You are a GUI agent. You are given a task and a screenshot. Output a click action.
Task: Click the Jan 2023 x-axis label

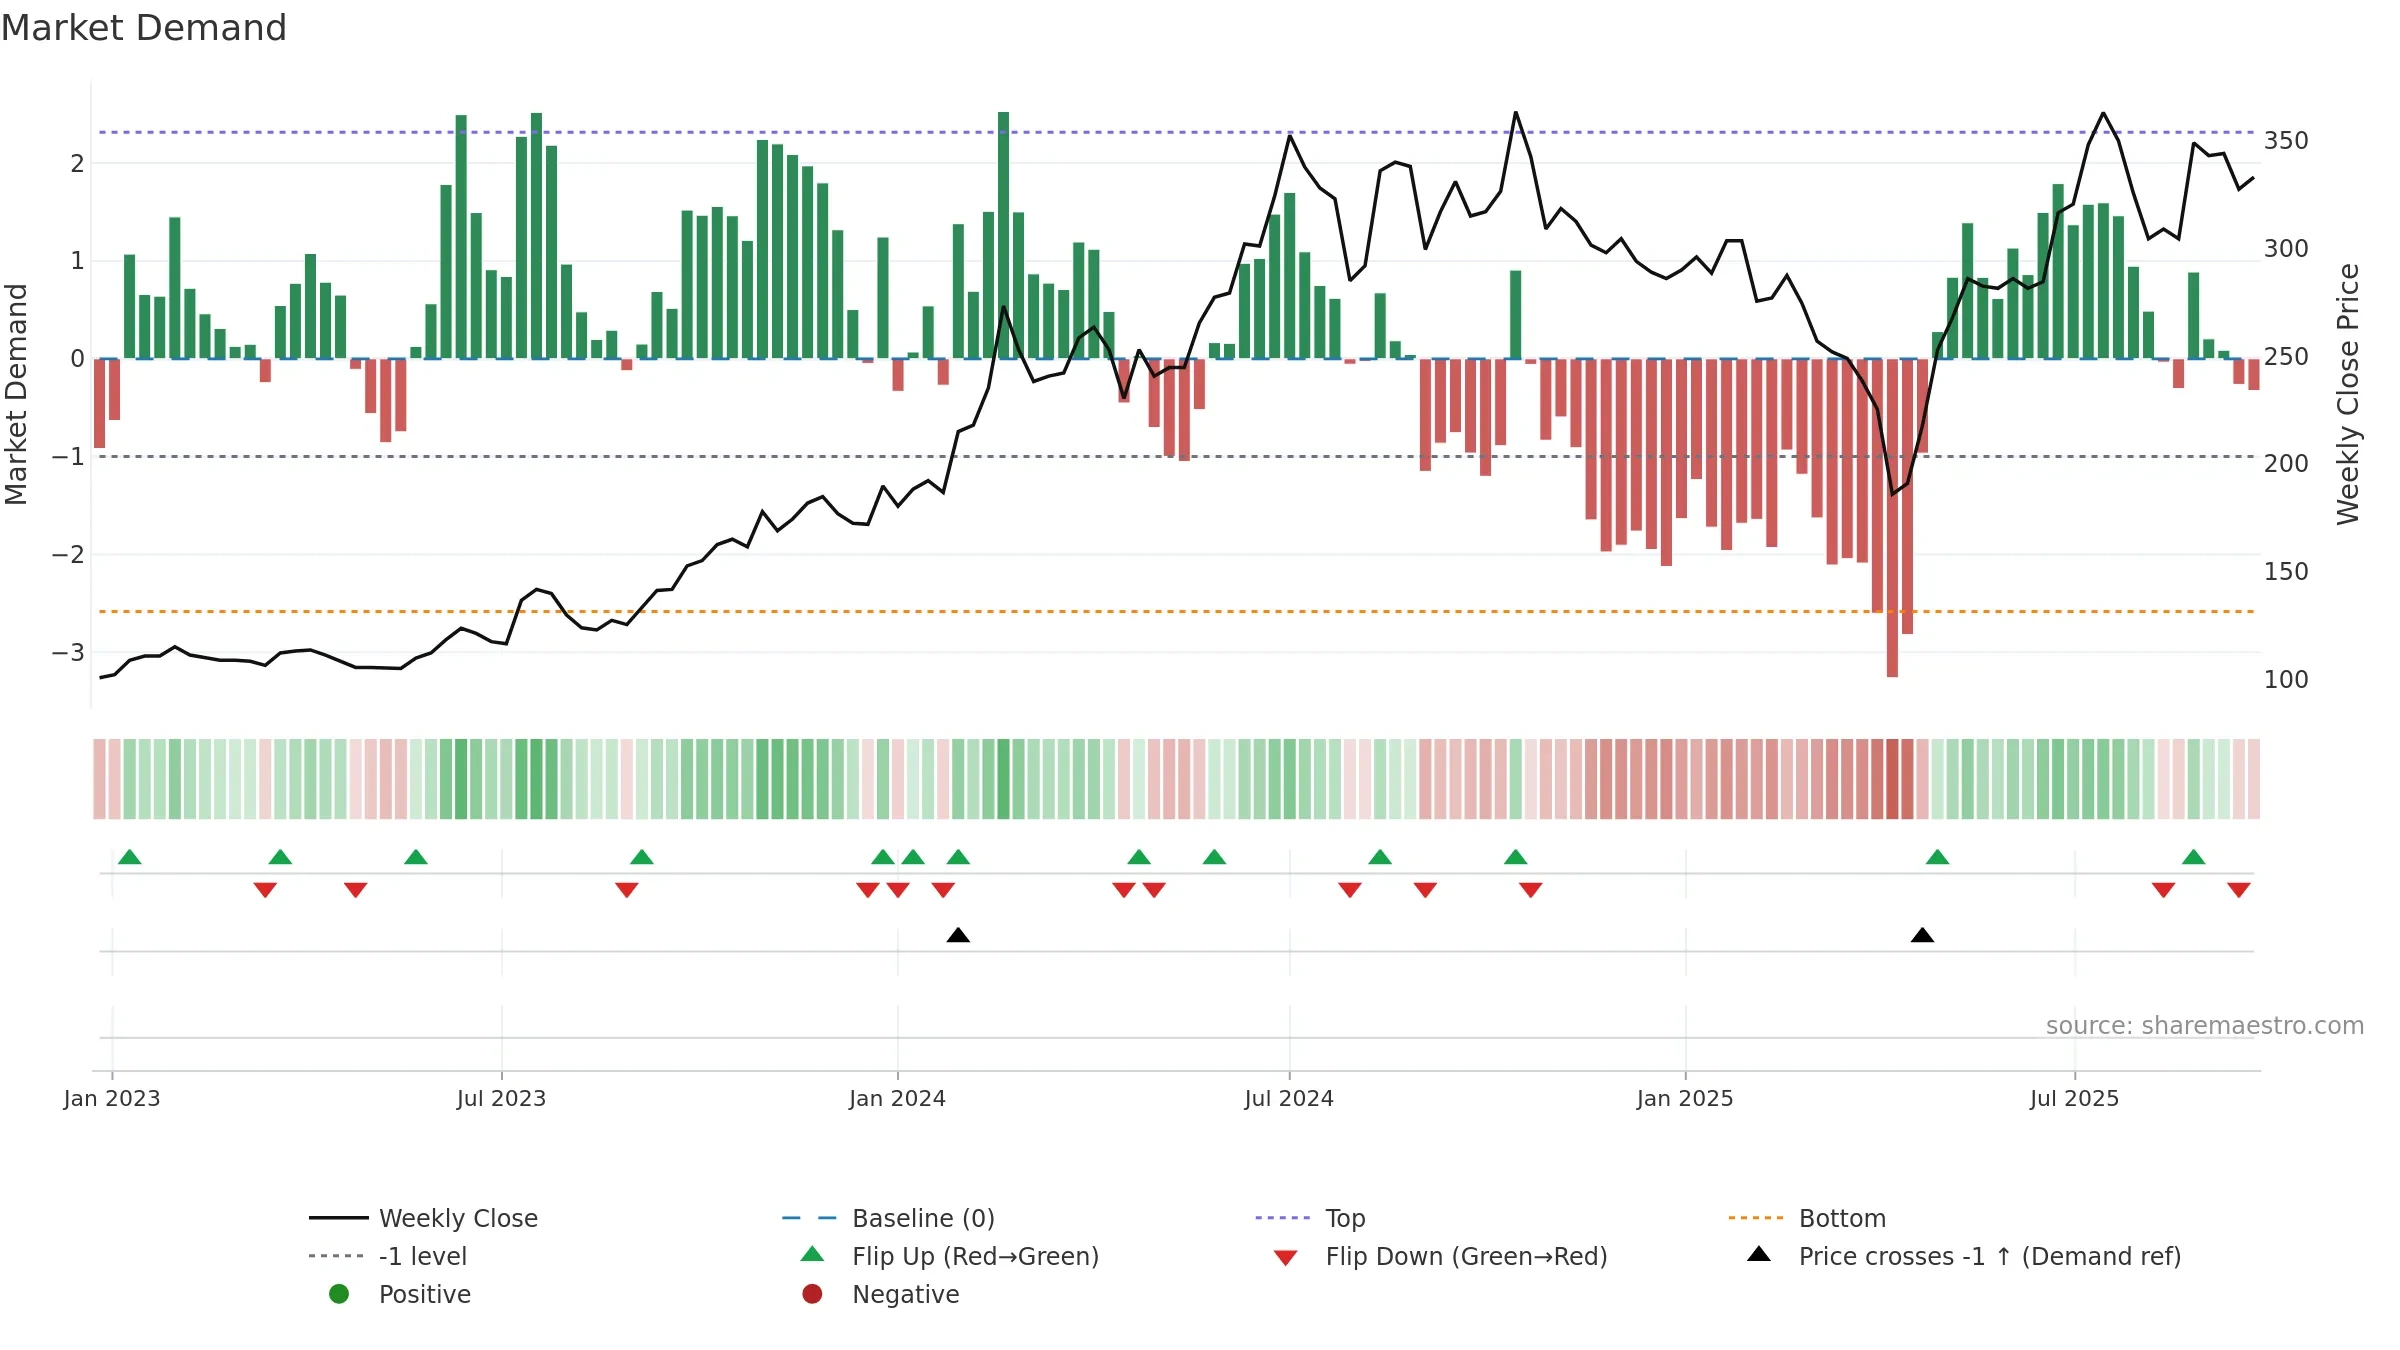112,1098
